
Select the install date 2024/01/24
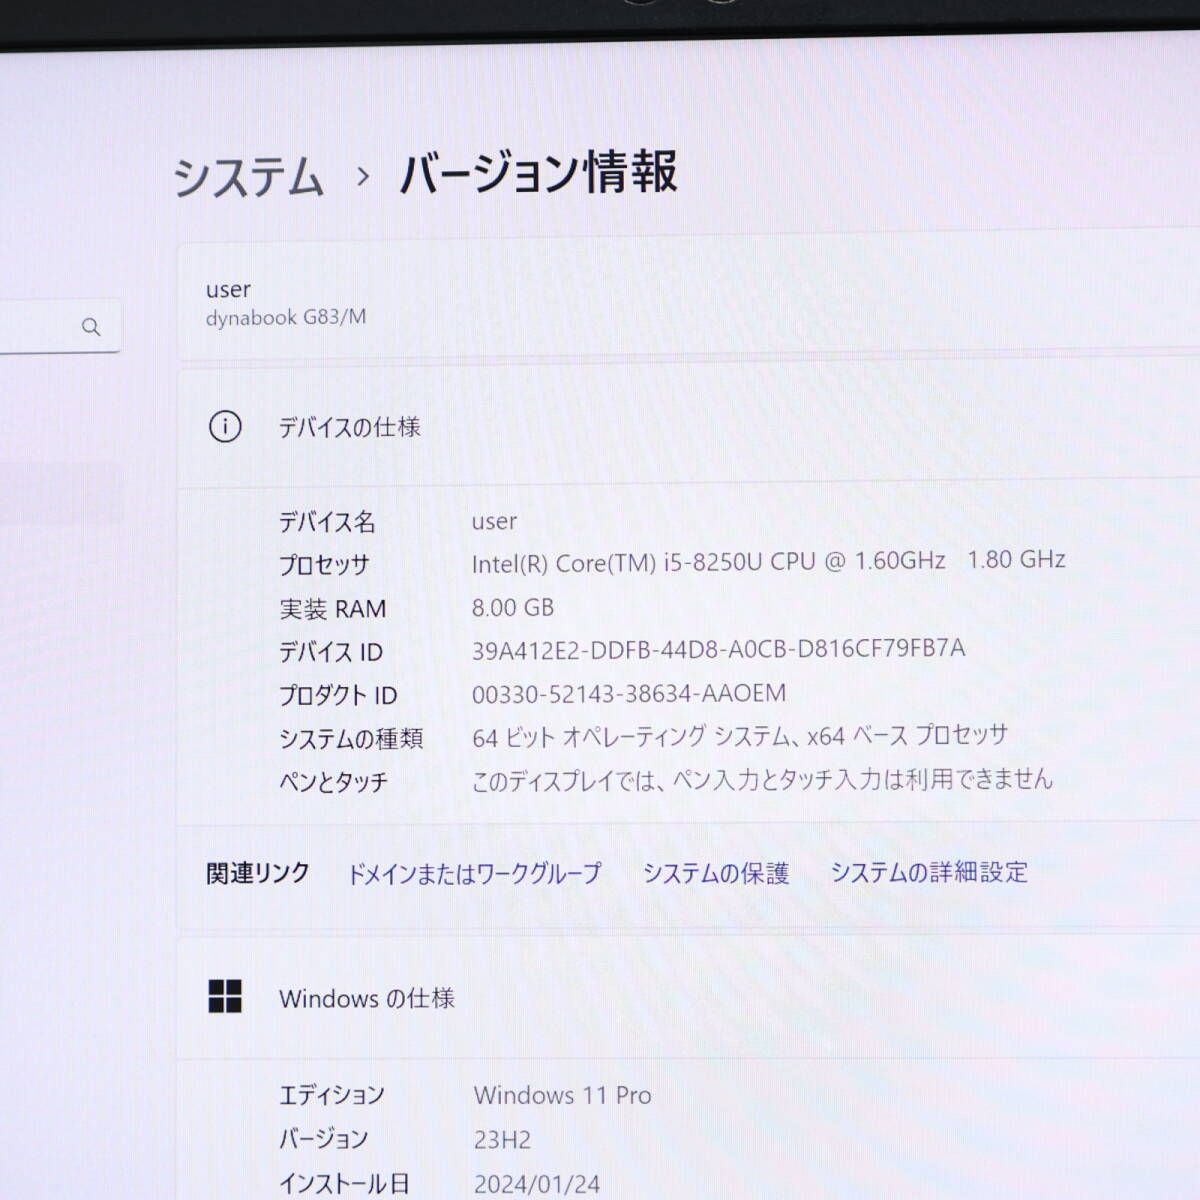point(537,1185)
